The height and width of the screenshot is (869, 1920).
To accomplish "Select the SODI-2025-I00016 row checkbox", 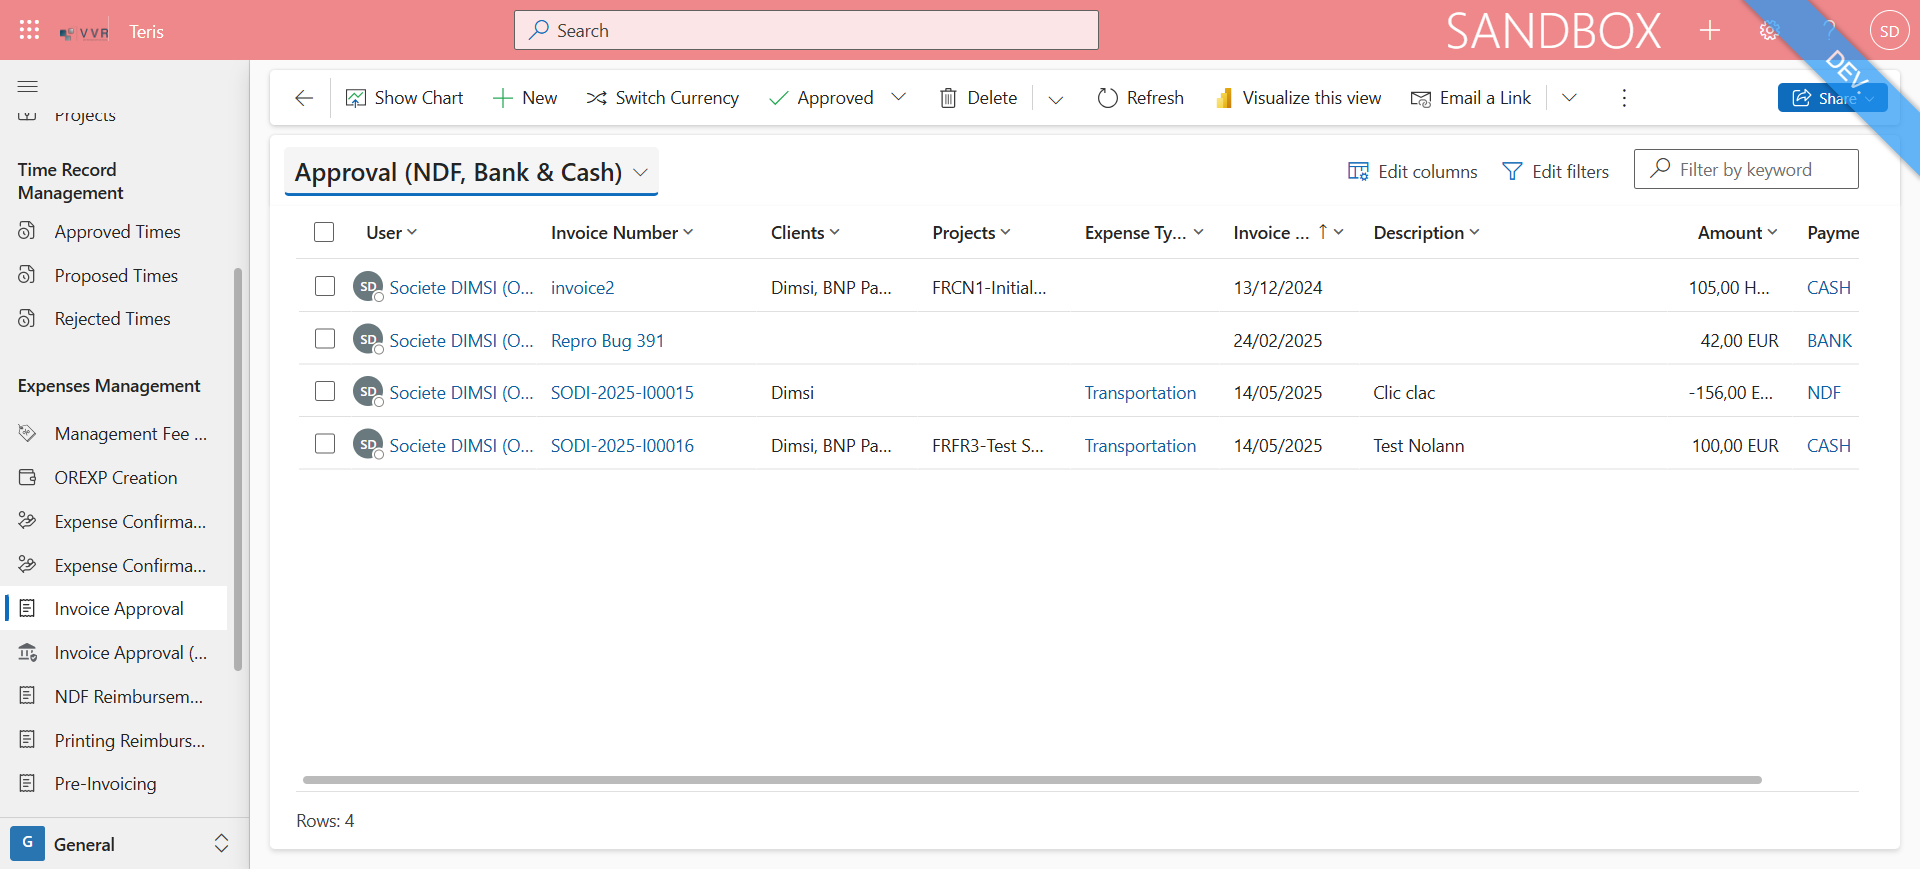I will (x=325, y=444).
